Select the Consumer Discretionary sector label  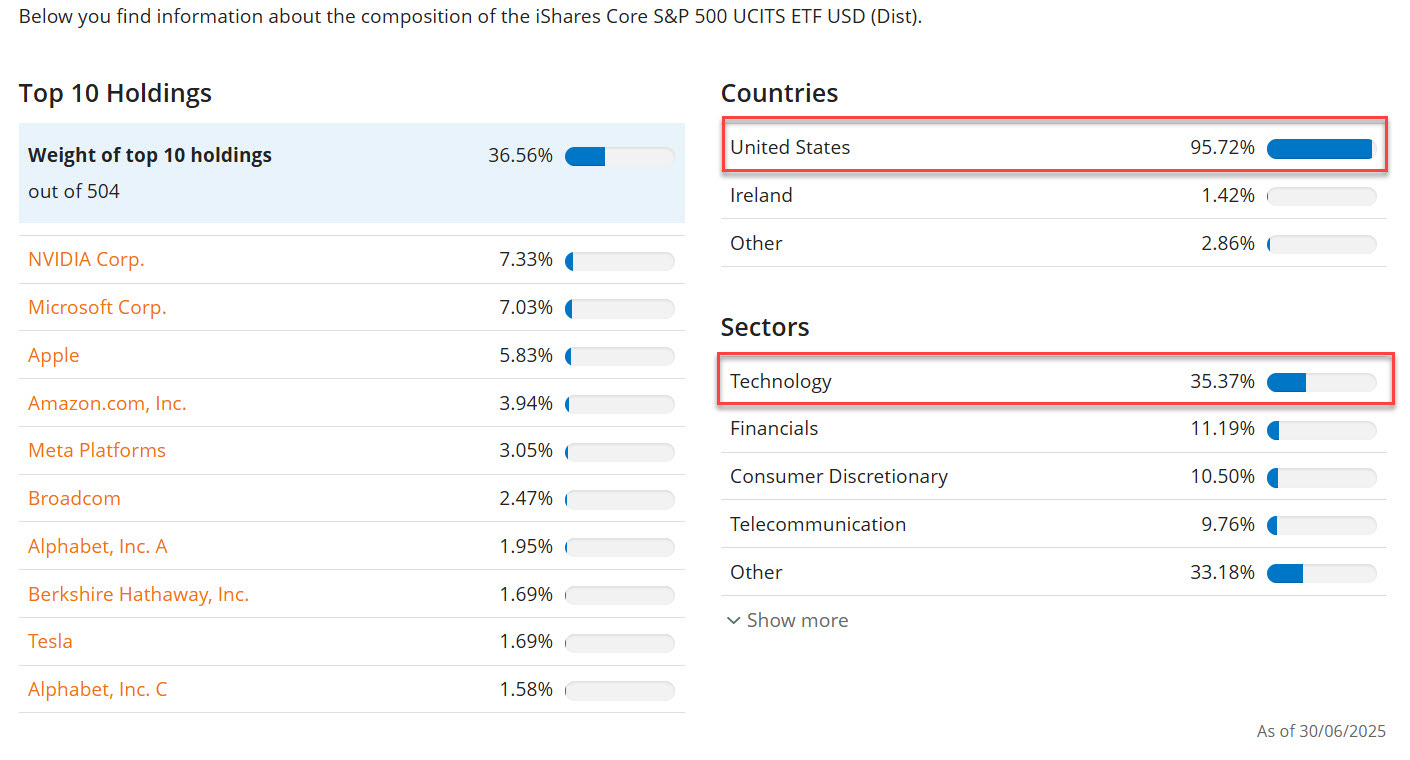(x=839, y=476)
